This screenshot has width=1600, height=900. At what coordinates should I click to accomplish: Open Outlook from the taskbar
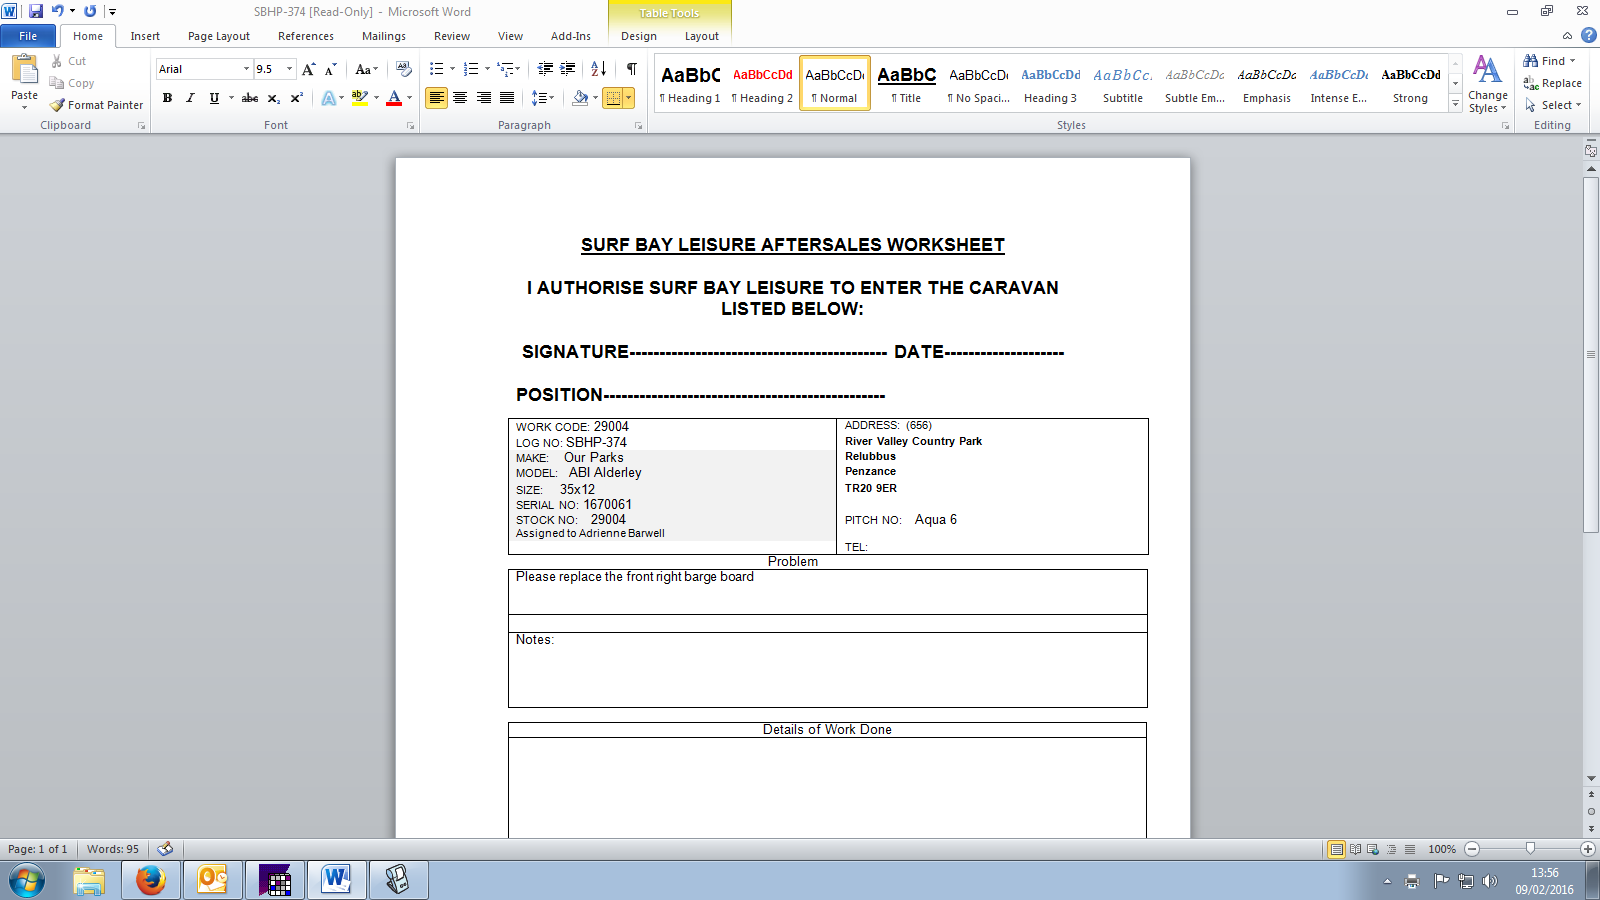213,880
